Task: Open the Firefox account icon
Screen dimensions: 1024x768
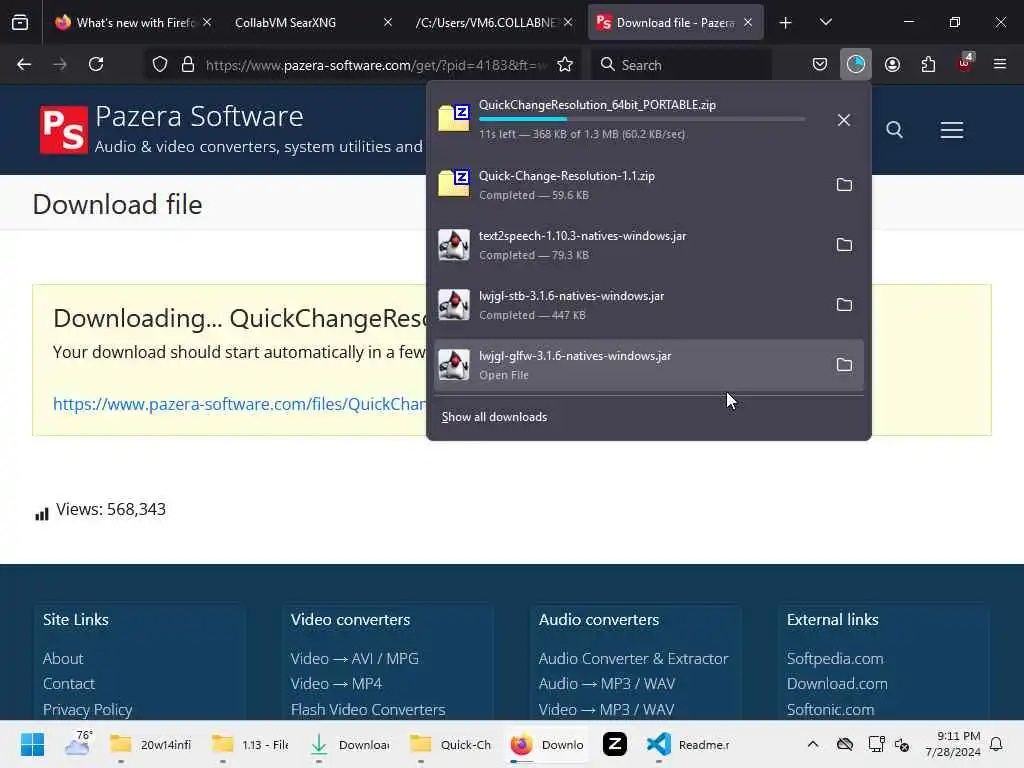Action: click(892, 65)
